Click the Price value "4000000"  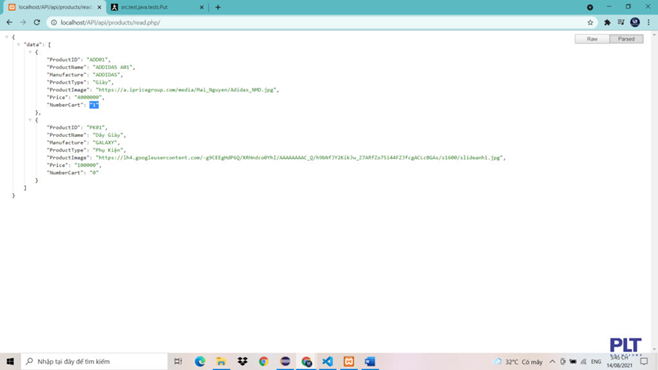tap(88, 97)
